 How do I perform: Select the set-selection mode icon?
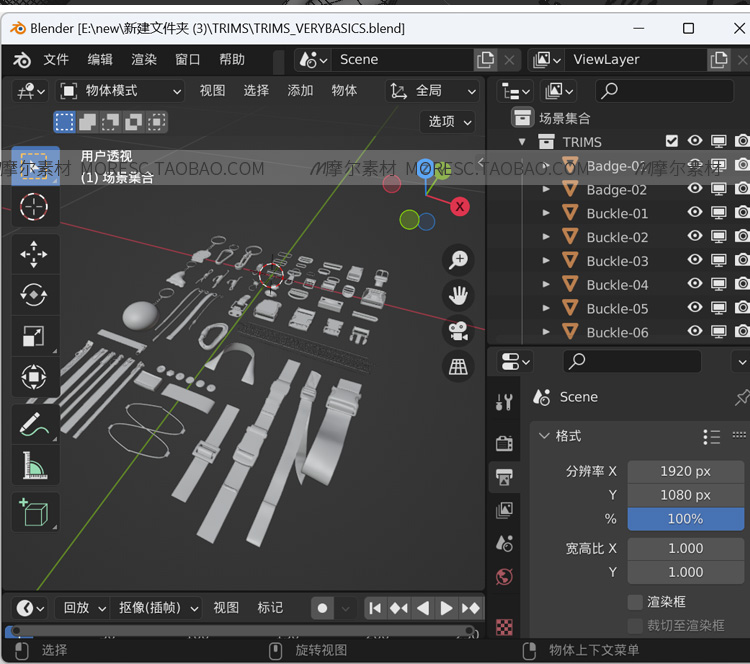(x=64, y=122)
